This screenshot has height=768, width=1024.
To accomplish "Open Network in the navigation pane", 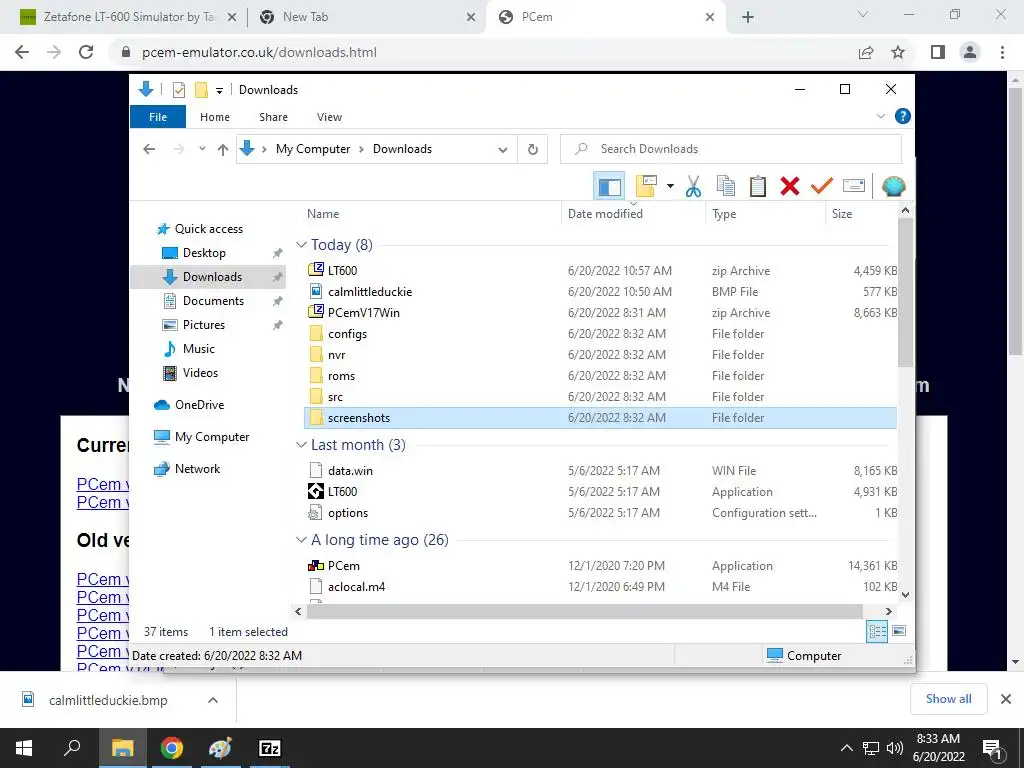I will (x=197, y=469).
